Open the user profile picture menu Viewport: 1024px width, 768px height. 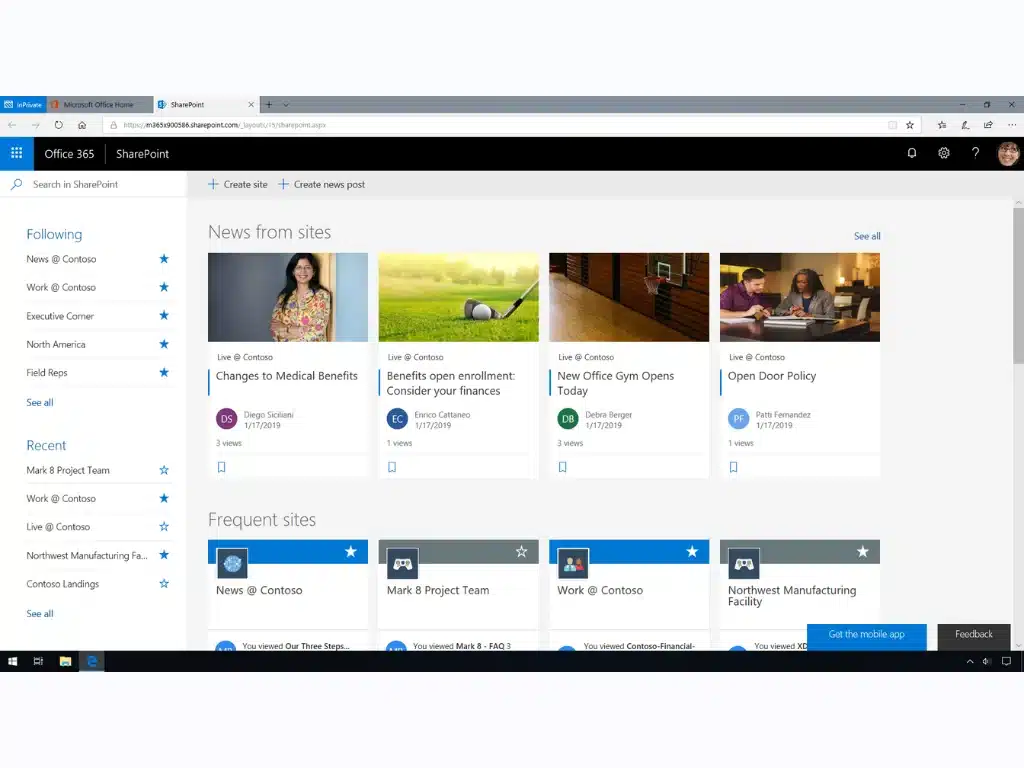1008,153
